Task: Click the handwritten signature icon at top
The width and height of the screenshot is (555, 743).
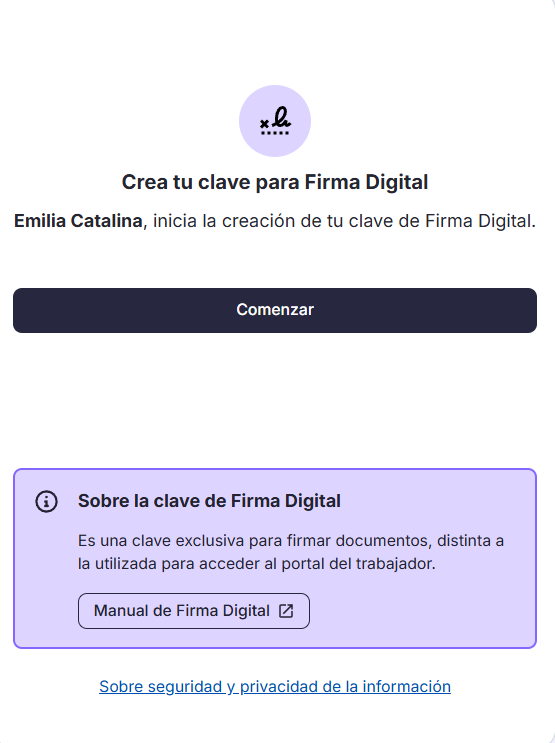Action: pos(275,121)
